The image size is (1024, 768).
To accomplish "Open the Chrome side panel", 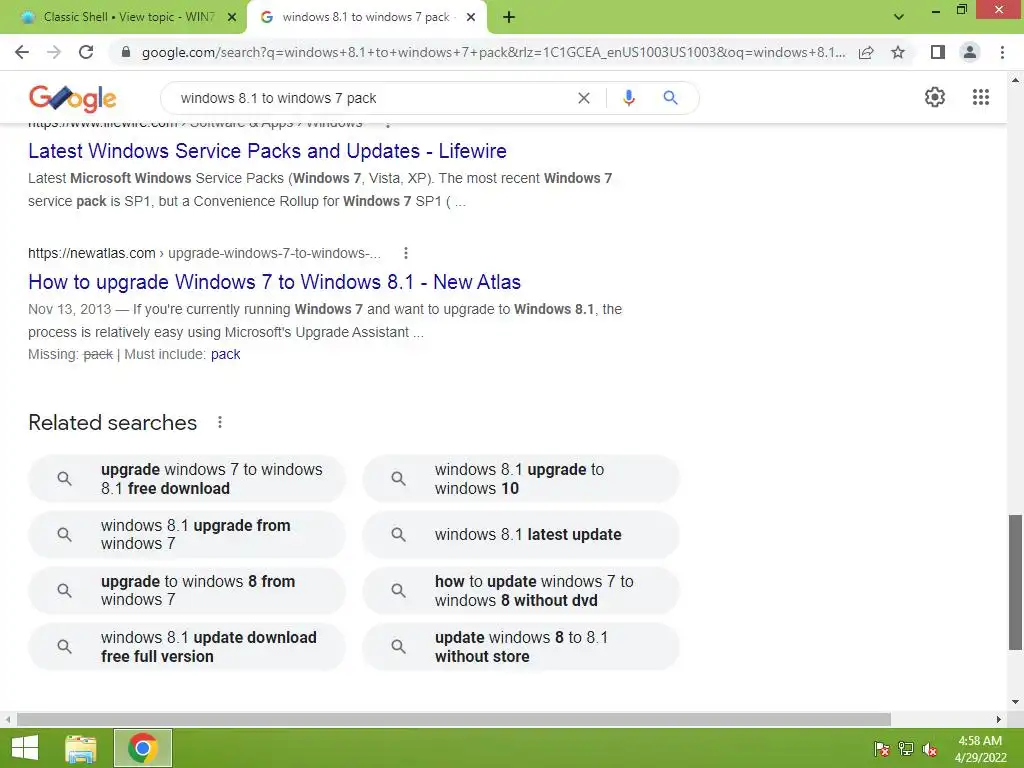I will [x=937, y=52].
